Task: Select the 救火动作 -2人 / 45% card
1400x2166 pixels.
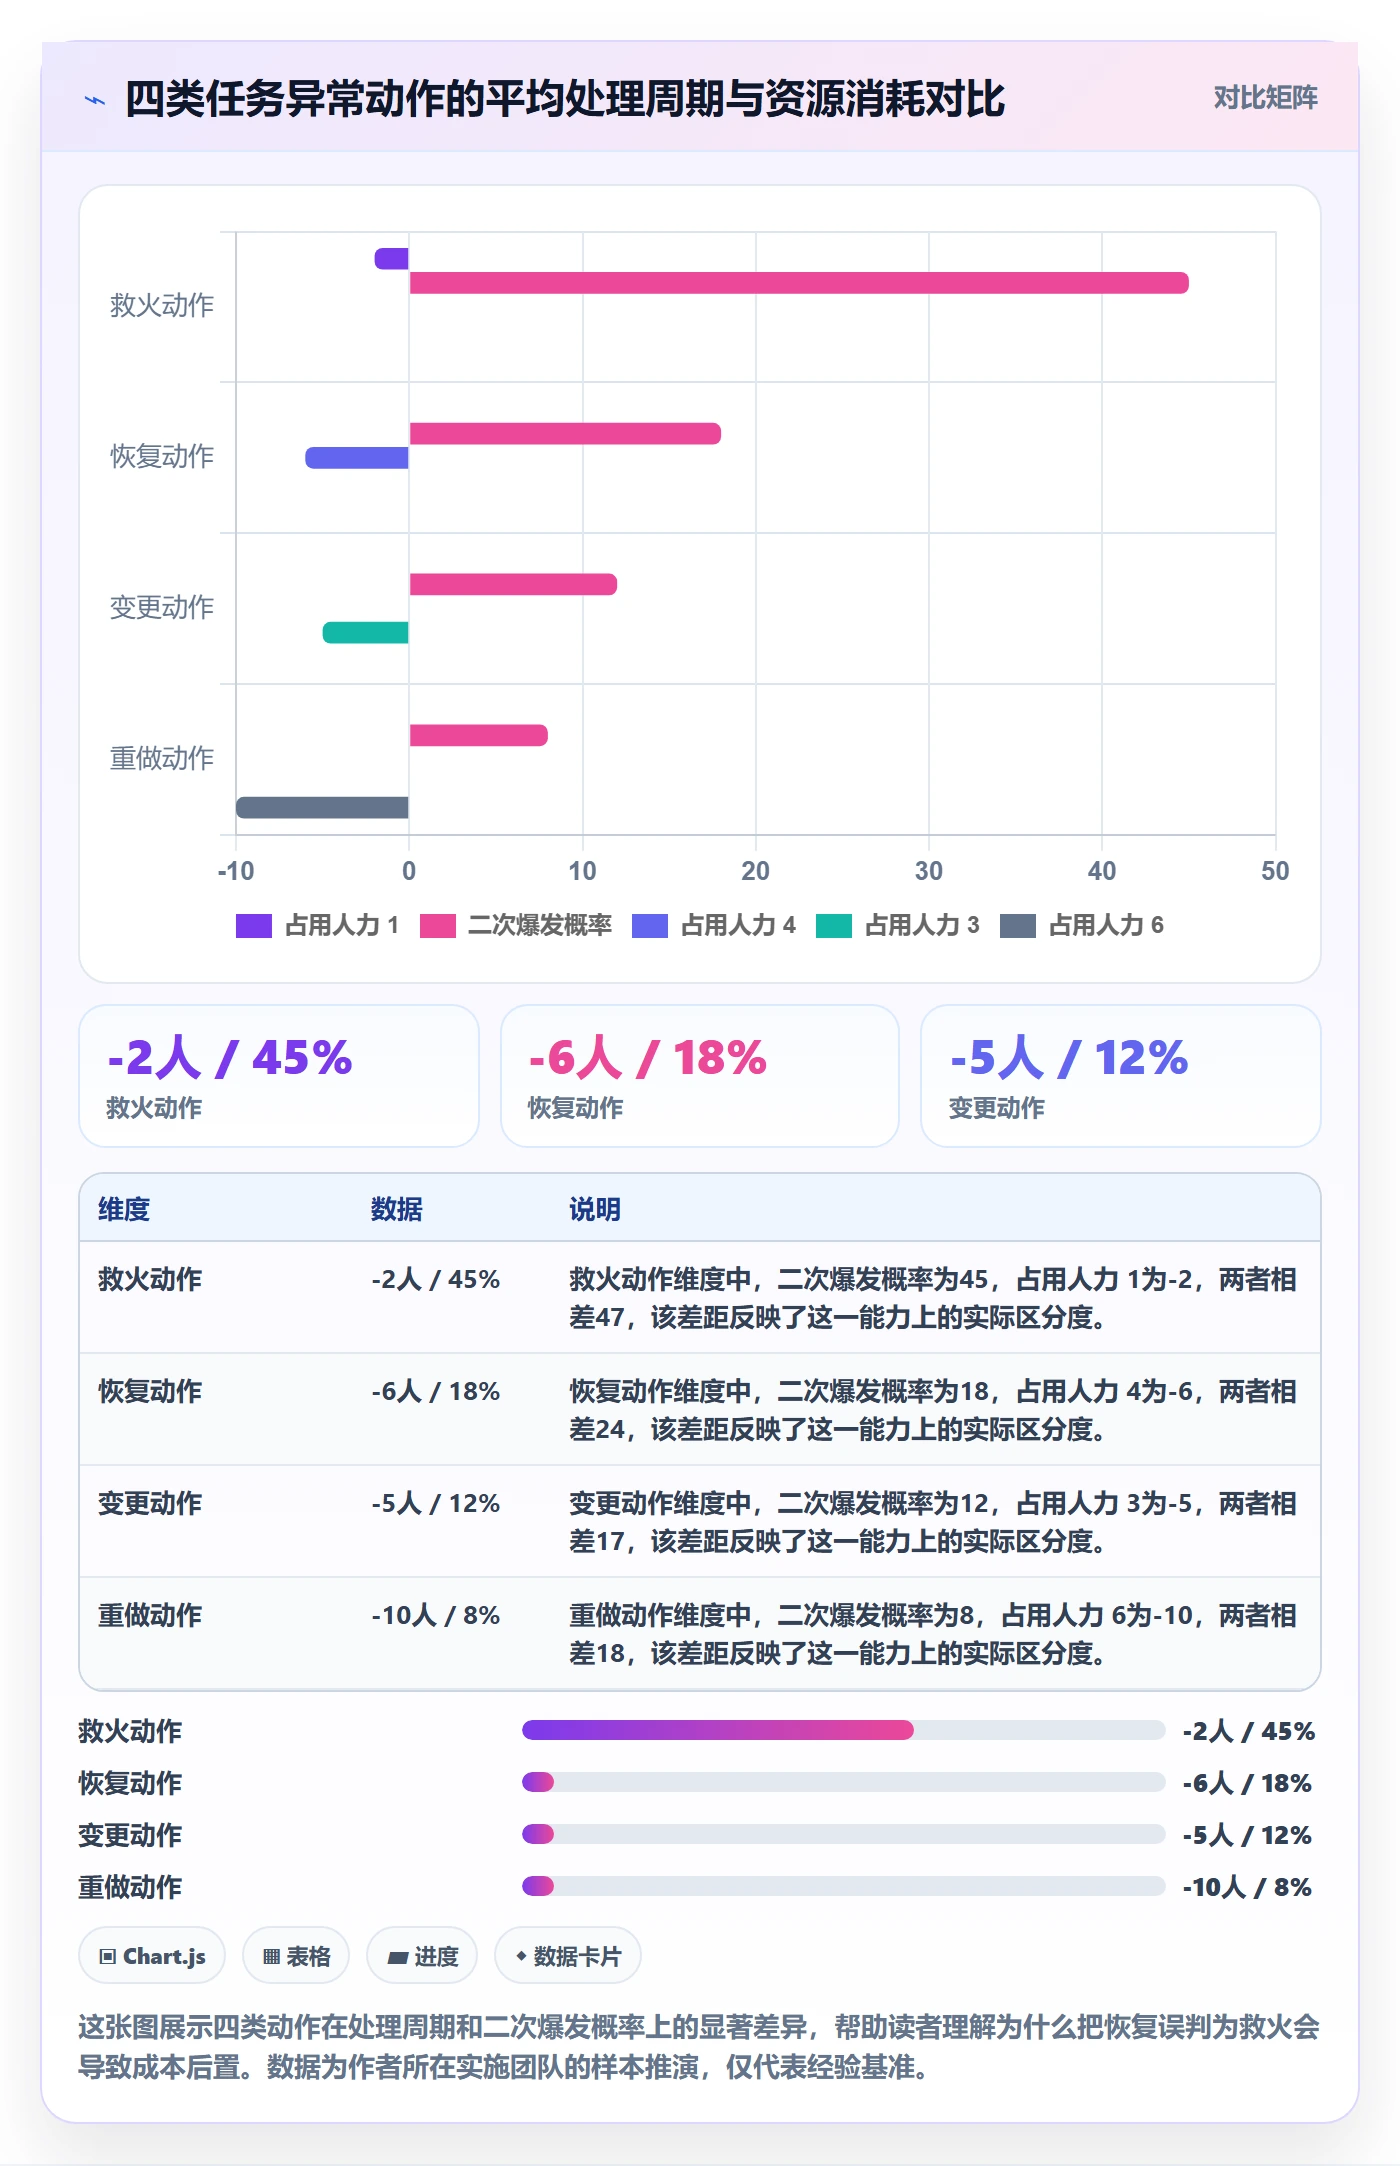Action: tap(279, 1076)
